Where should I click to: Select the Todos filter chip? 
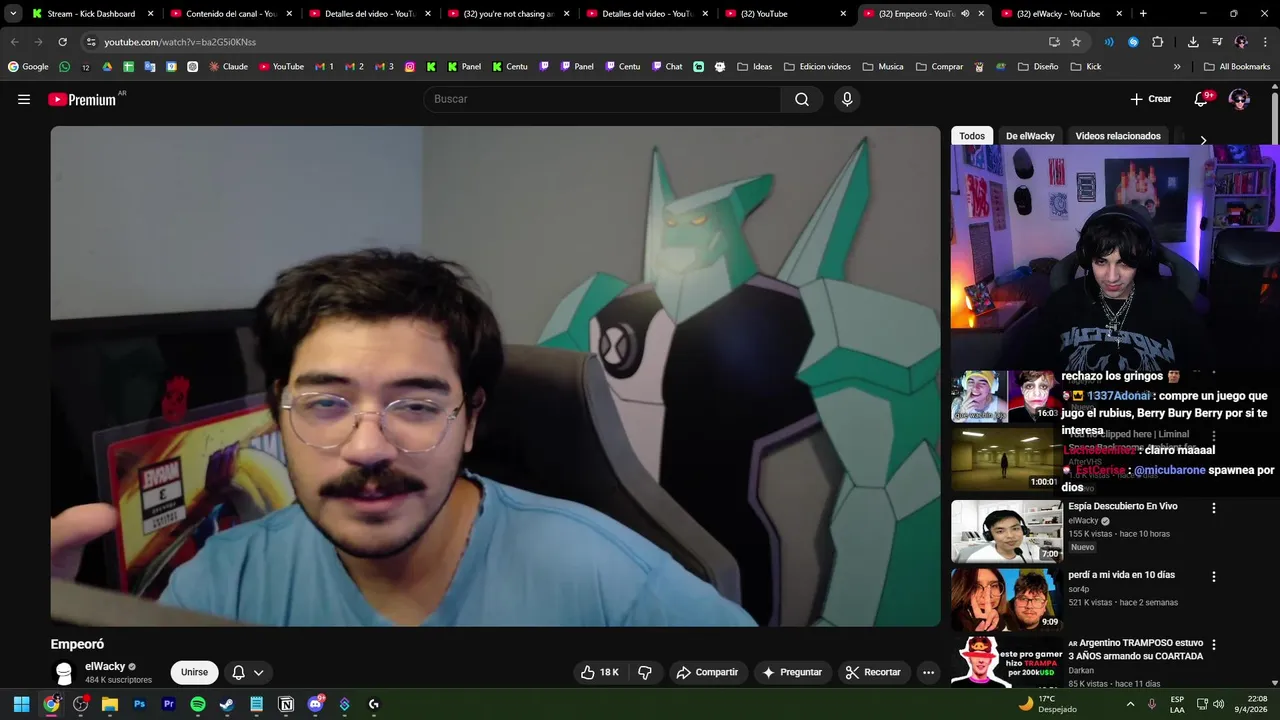pyautogui.click(x=972, y=136)
